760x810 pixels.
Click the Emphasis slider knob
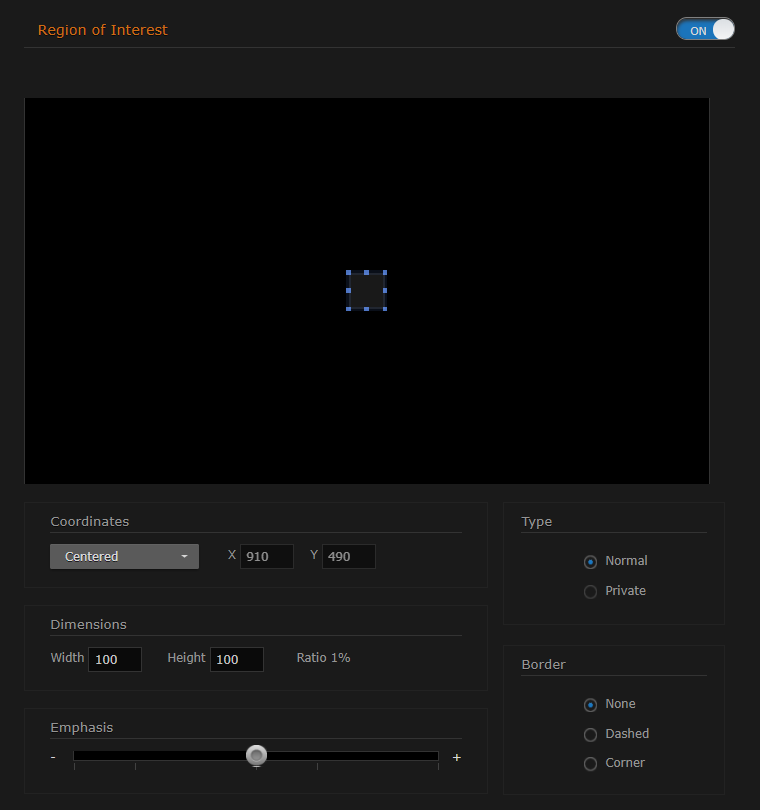point(257,755)
